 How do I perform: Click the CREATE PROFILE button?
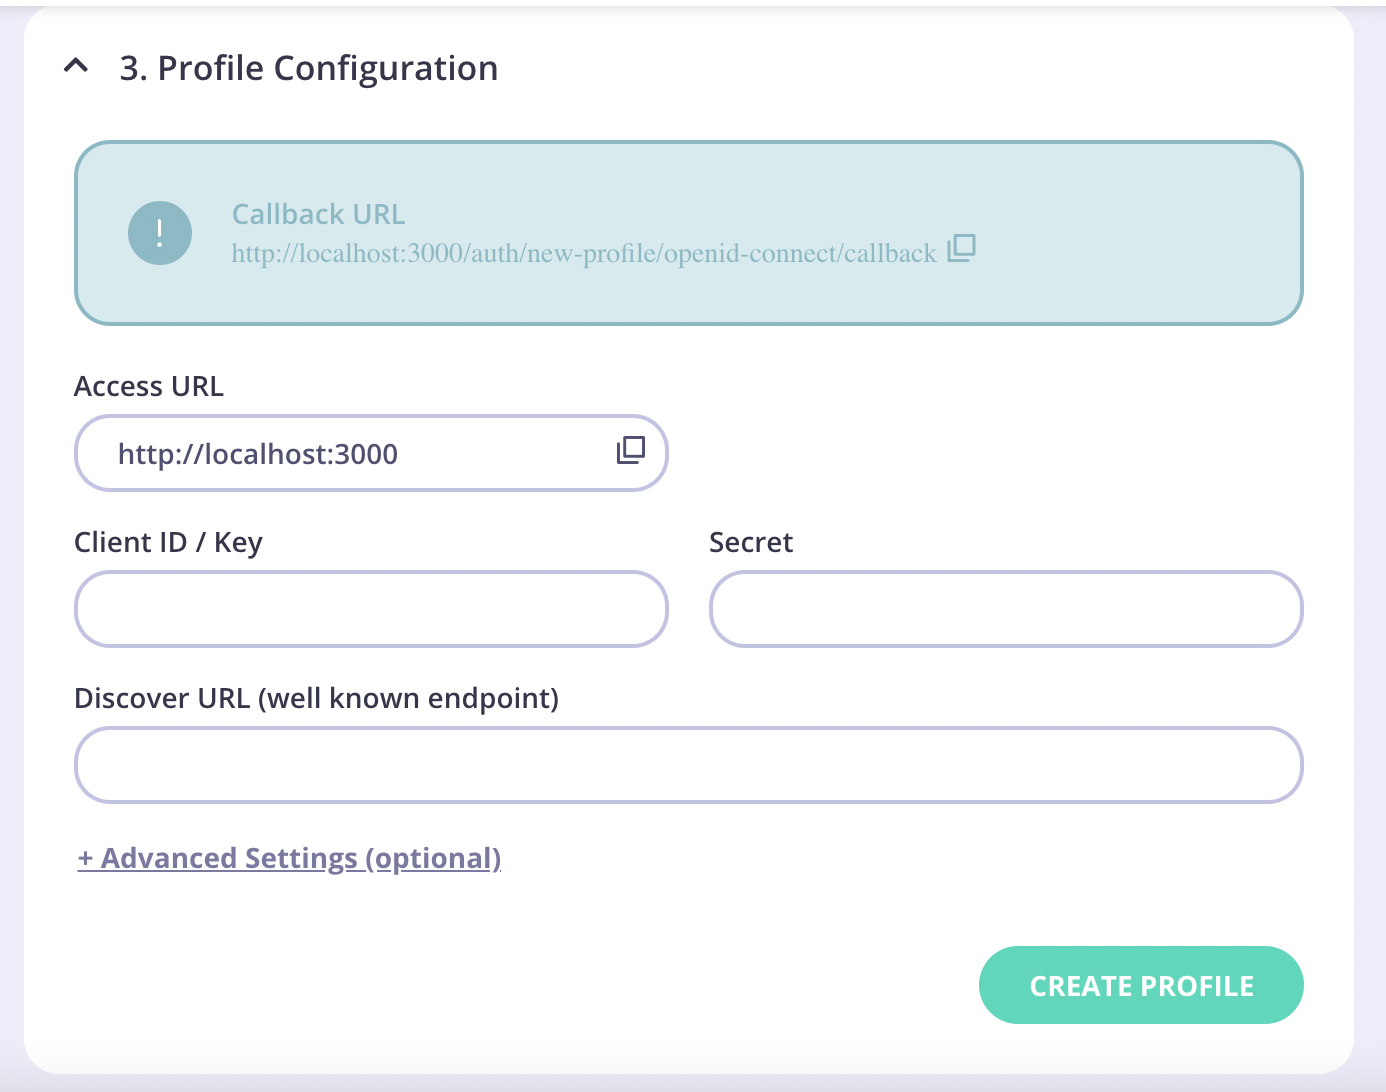[1140, 985]
